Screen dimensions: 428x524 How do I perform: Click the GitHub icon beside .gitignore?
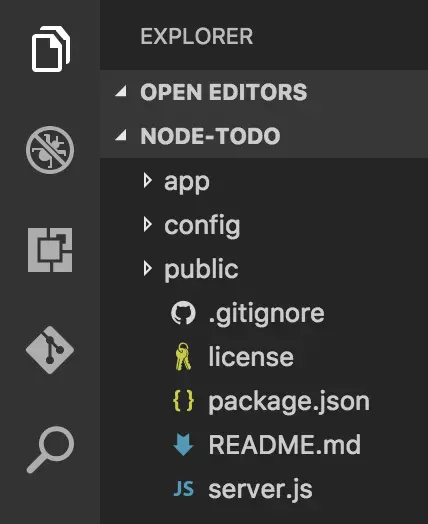pyautogui.click(x=183, y=313)
